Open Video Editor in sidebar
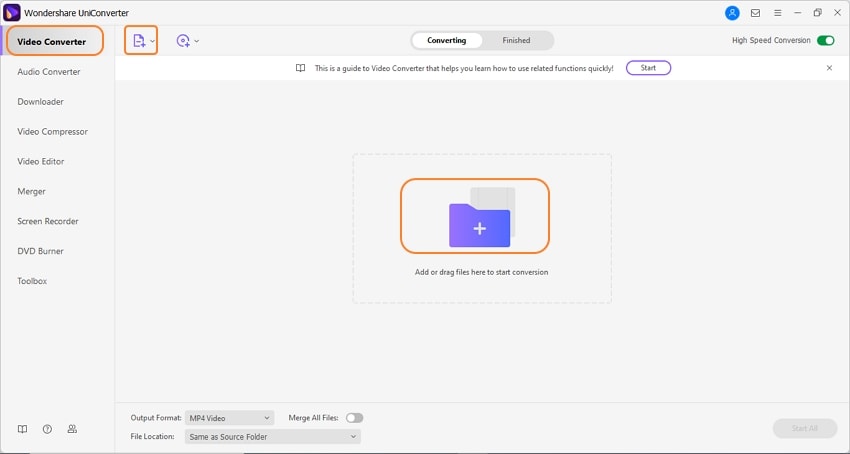Image resolution: width=850 pixels, height=454 pixels. (41, 161)
